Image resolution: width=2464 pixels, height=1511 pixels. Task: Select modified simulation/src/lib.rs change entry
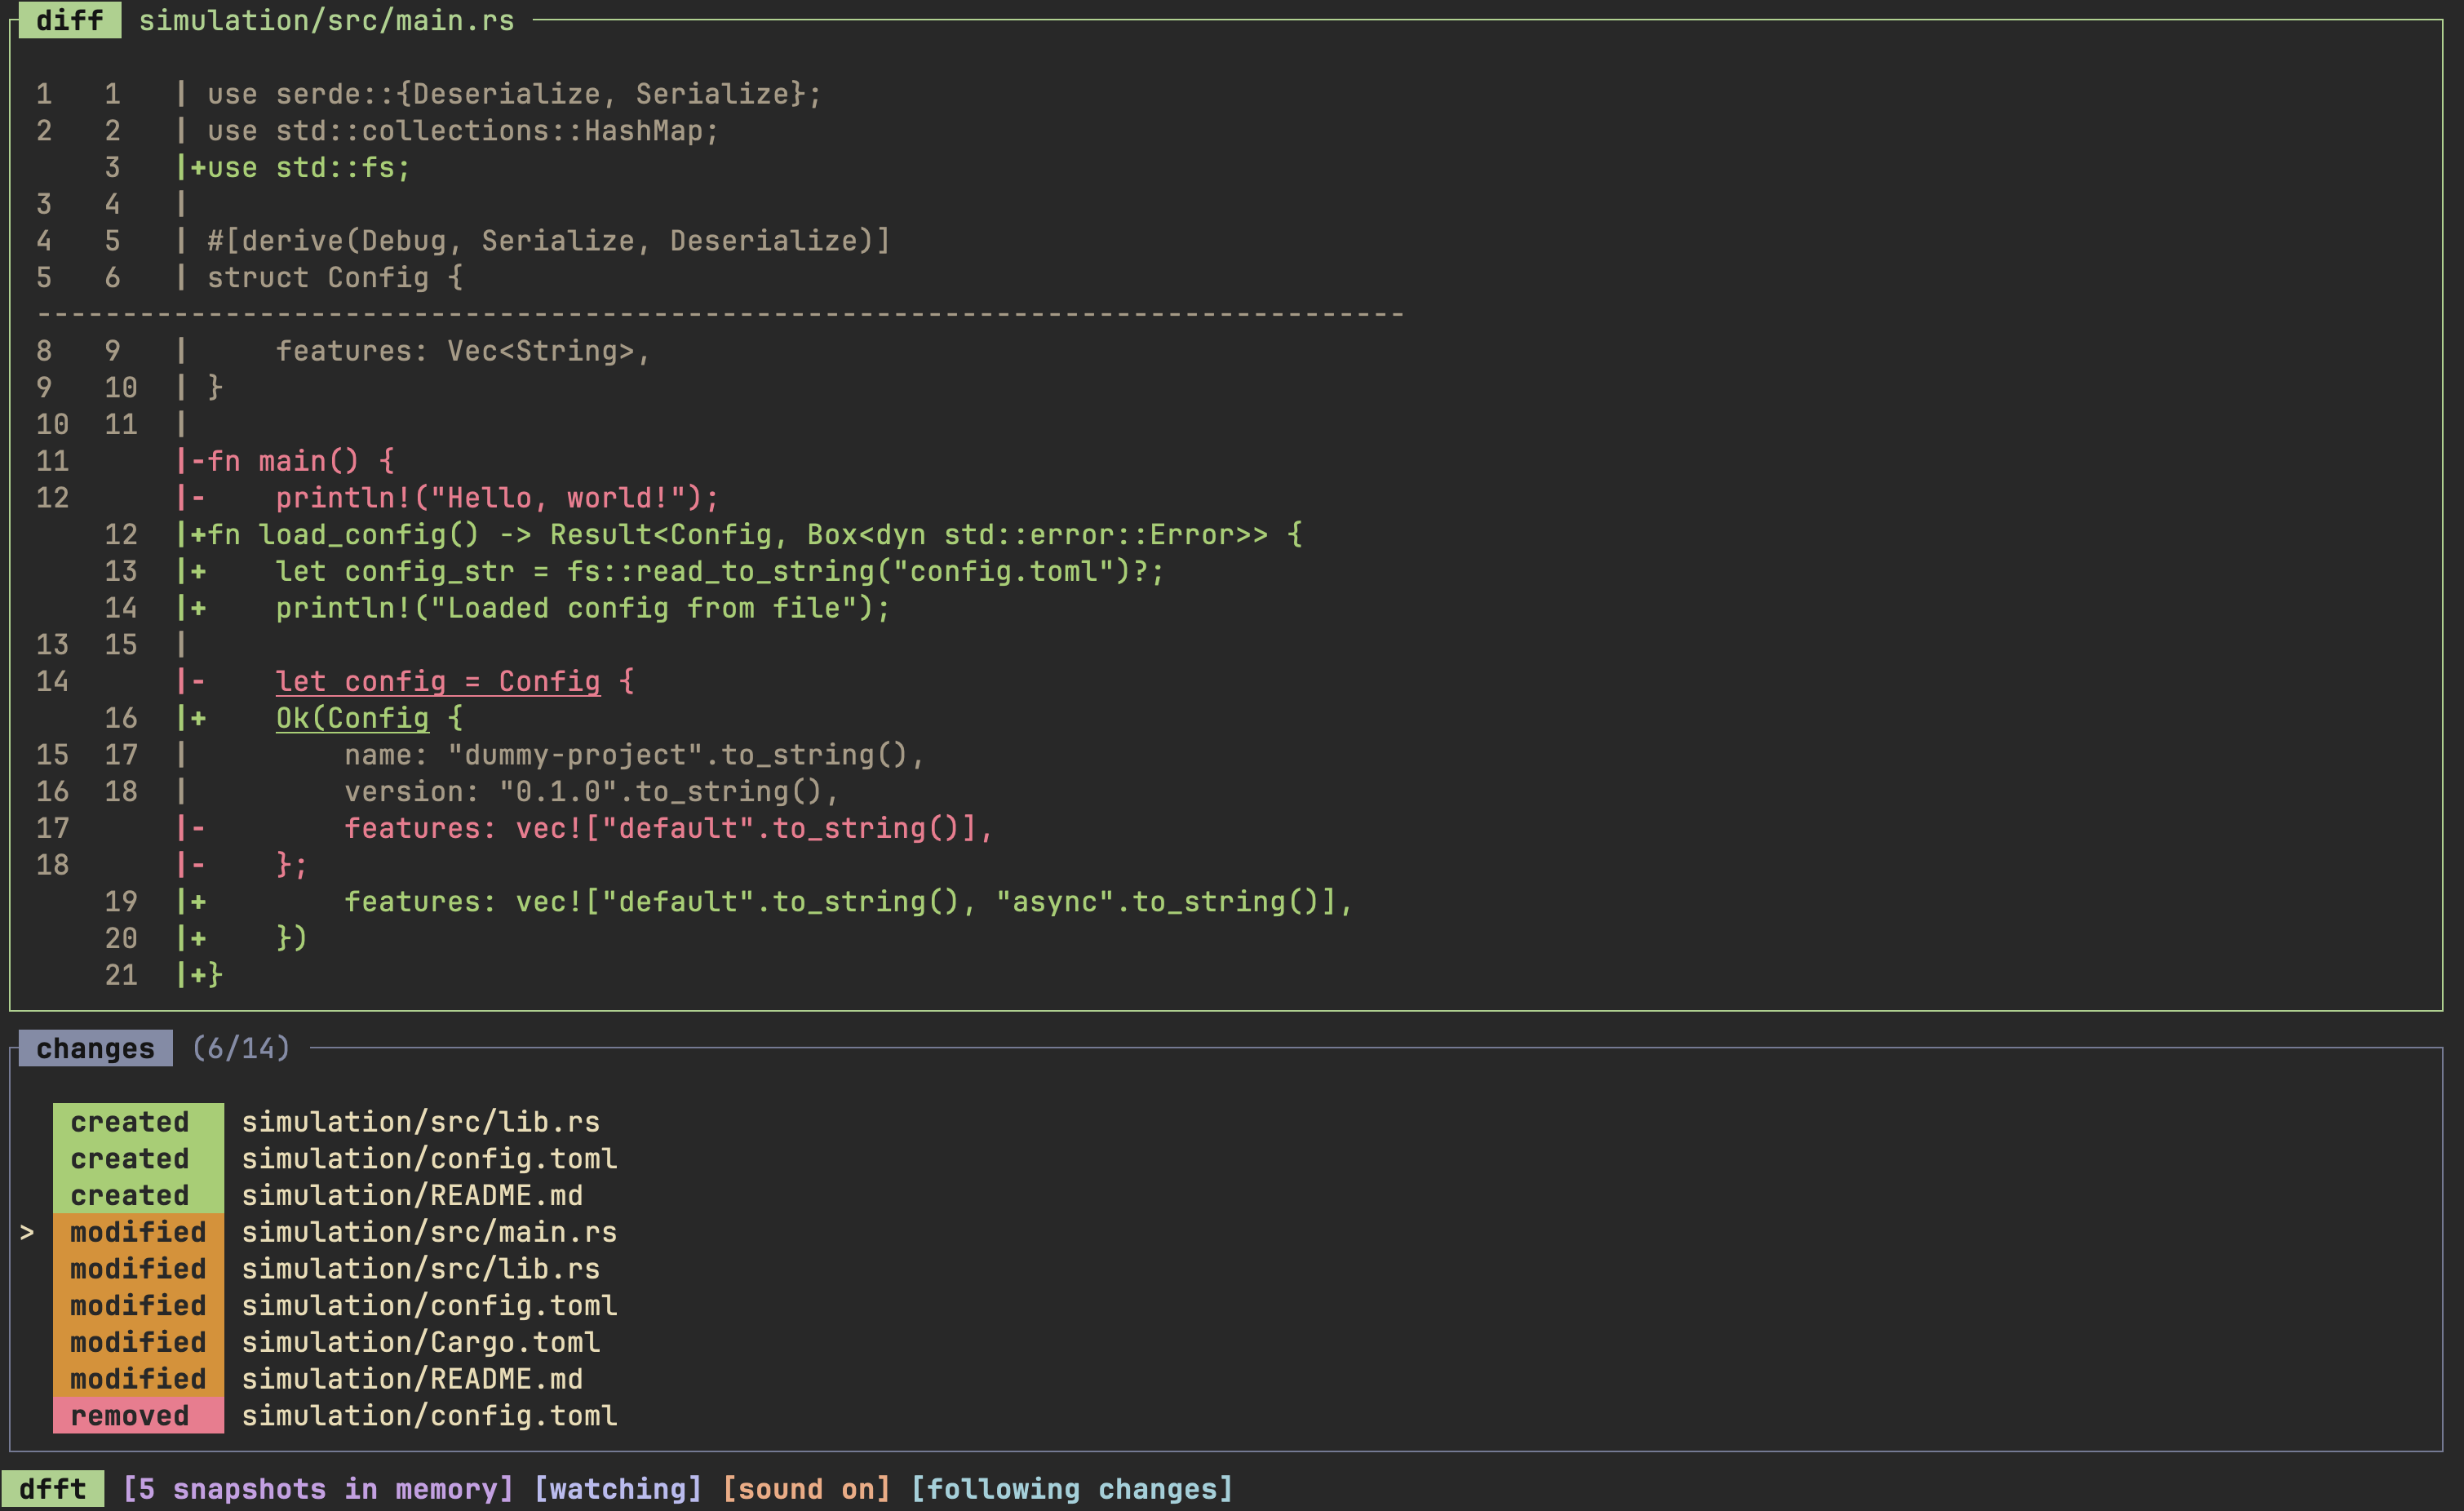[420, 1268]
